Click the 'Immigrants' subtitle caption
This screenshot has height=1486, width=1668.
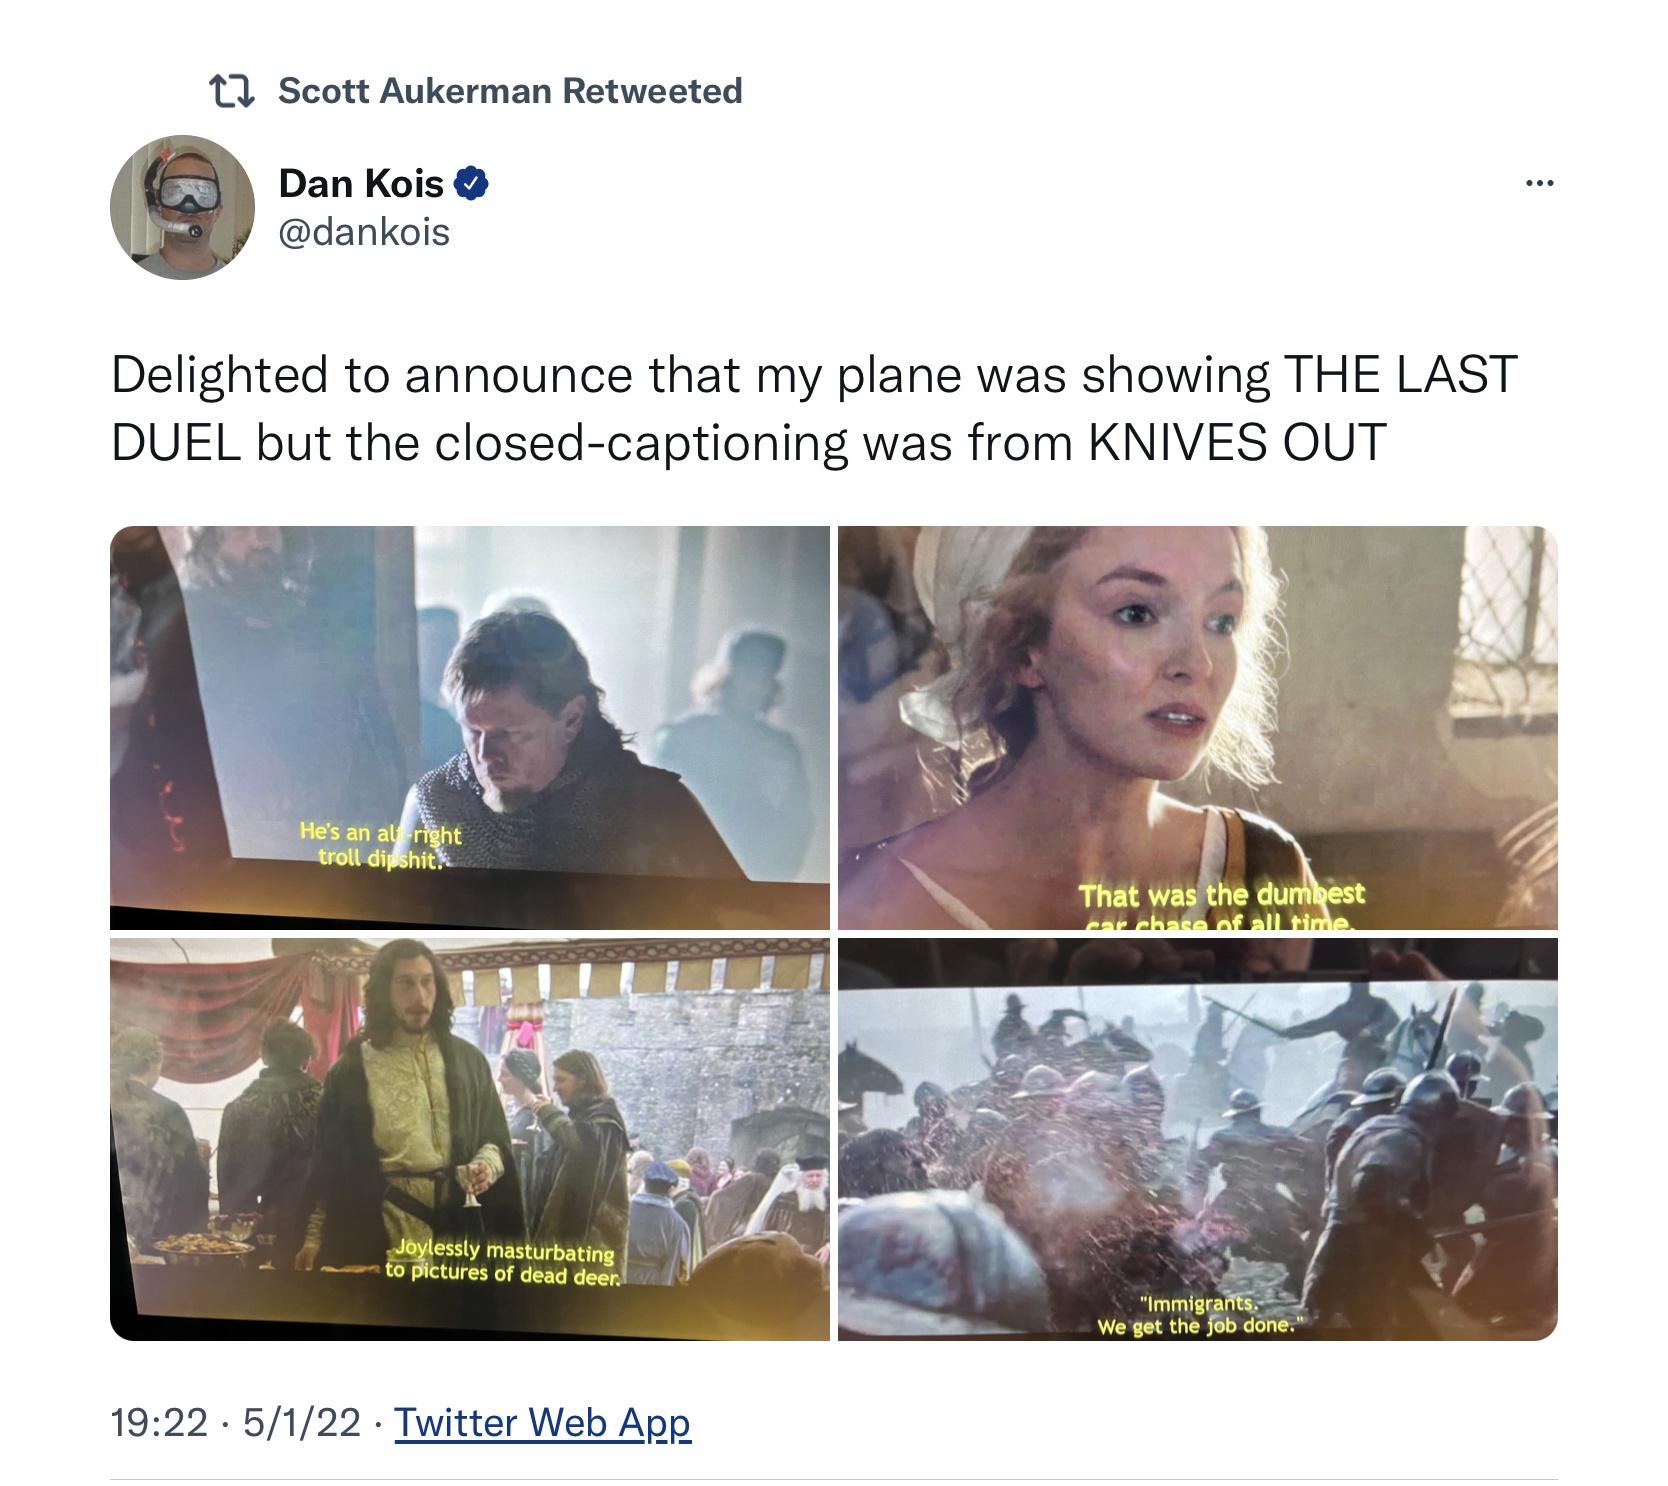point(1200,1316)
